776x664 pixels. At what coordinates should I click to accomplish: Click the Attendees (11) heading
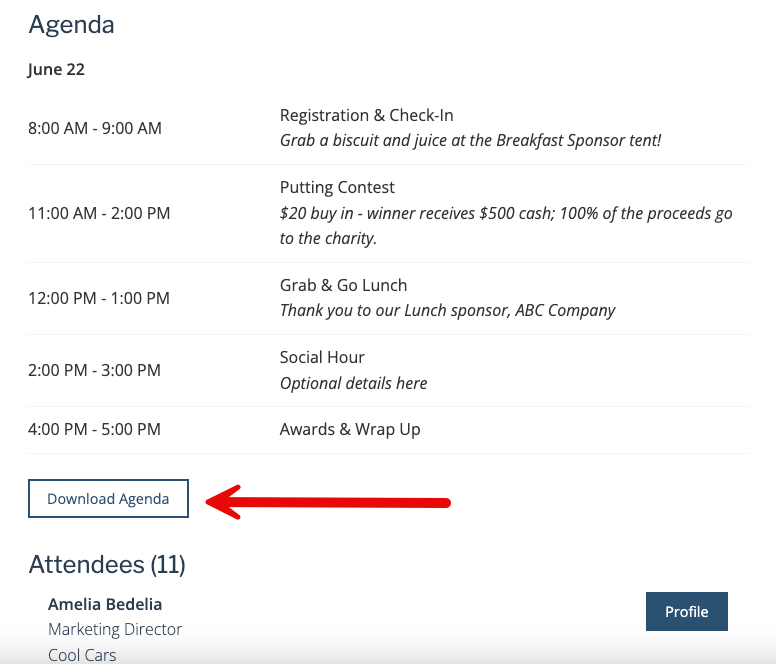click(x=107, y=565)
